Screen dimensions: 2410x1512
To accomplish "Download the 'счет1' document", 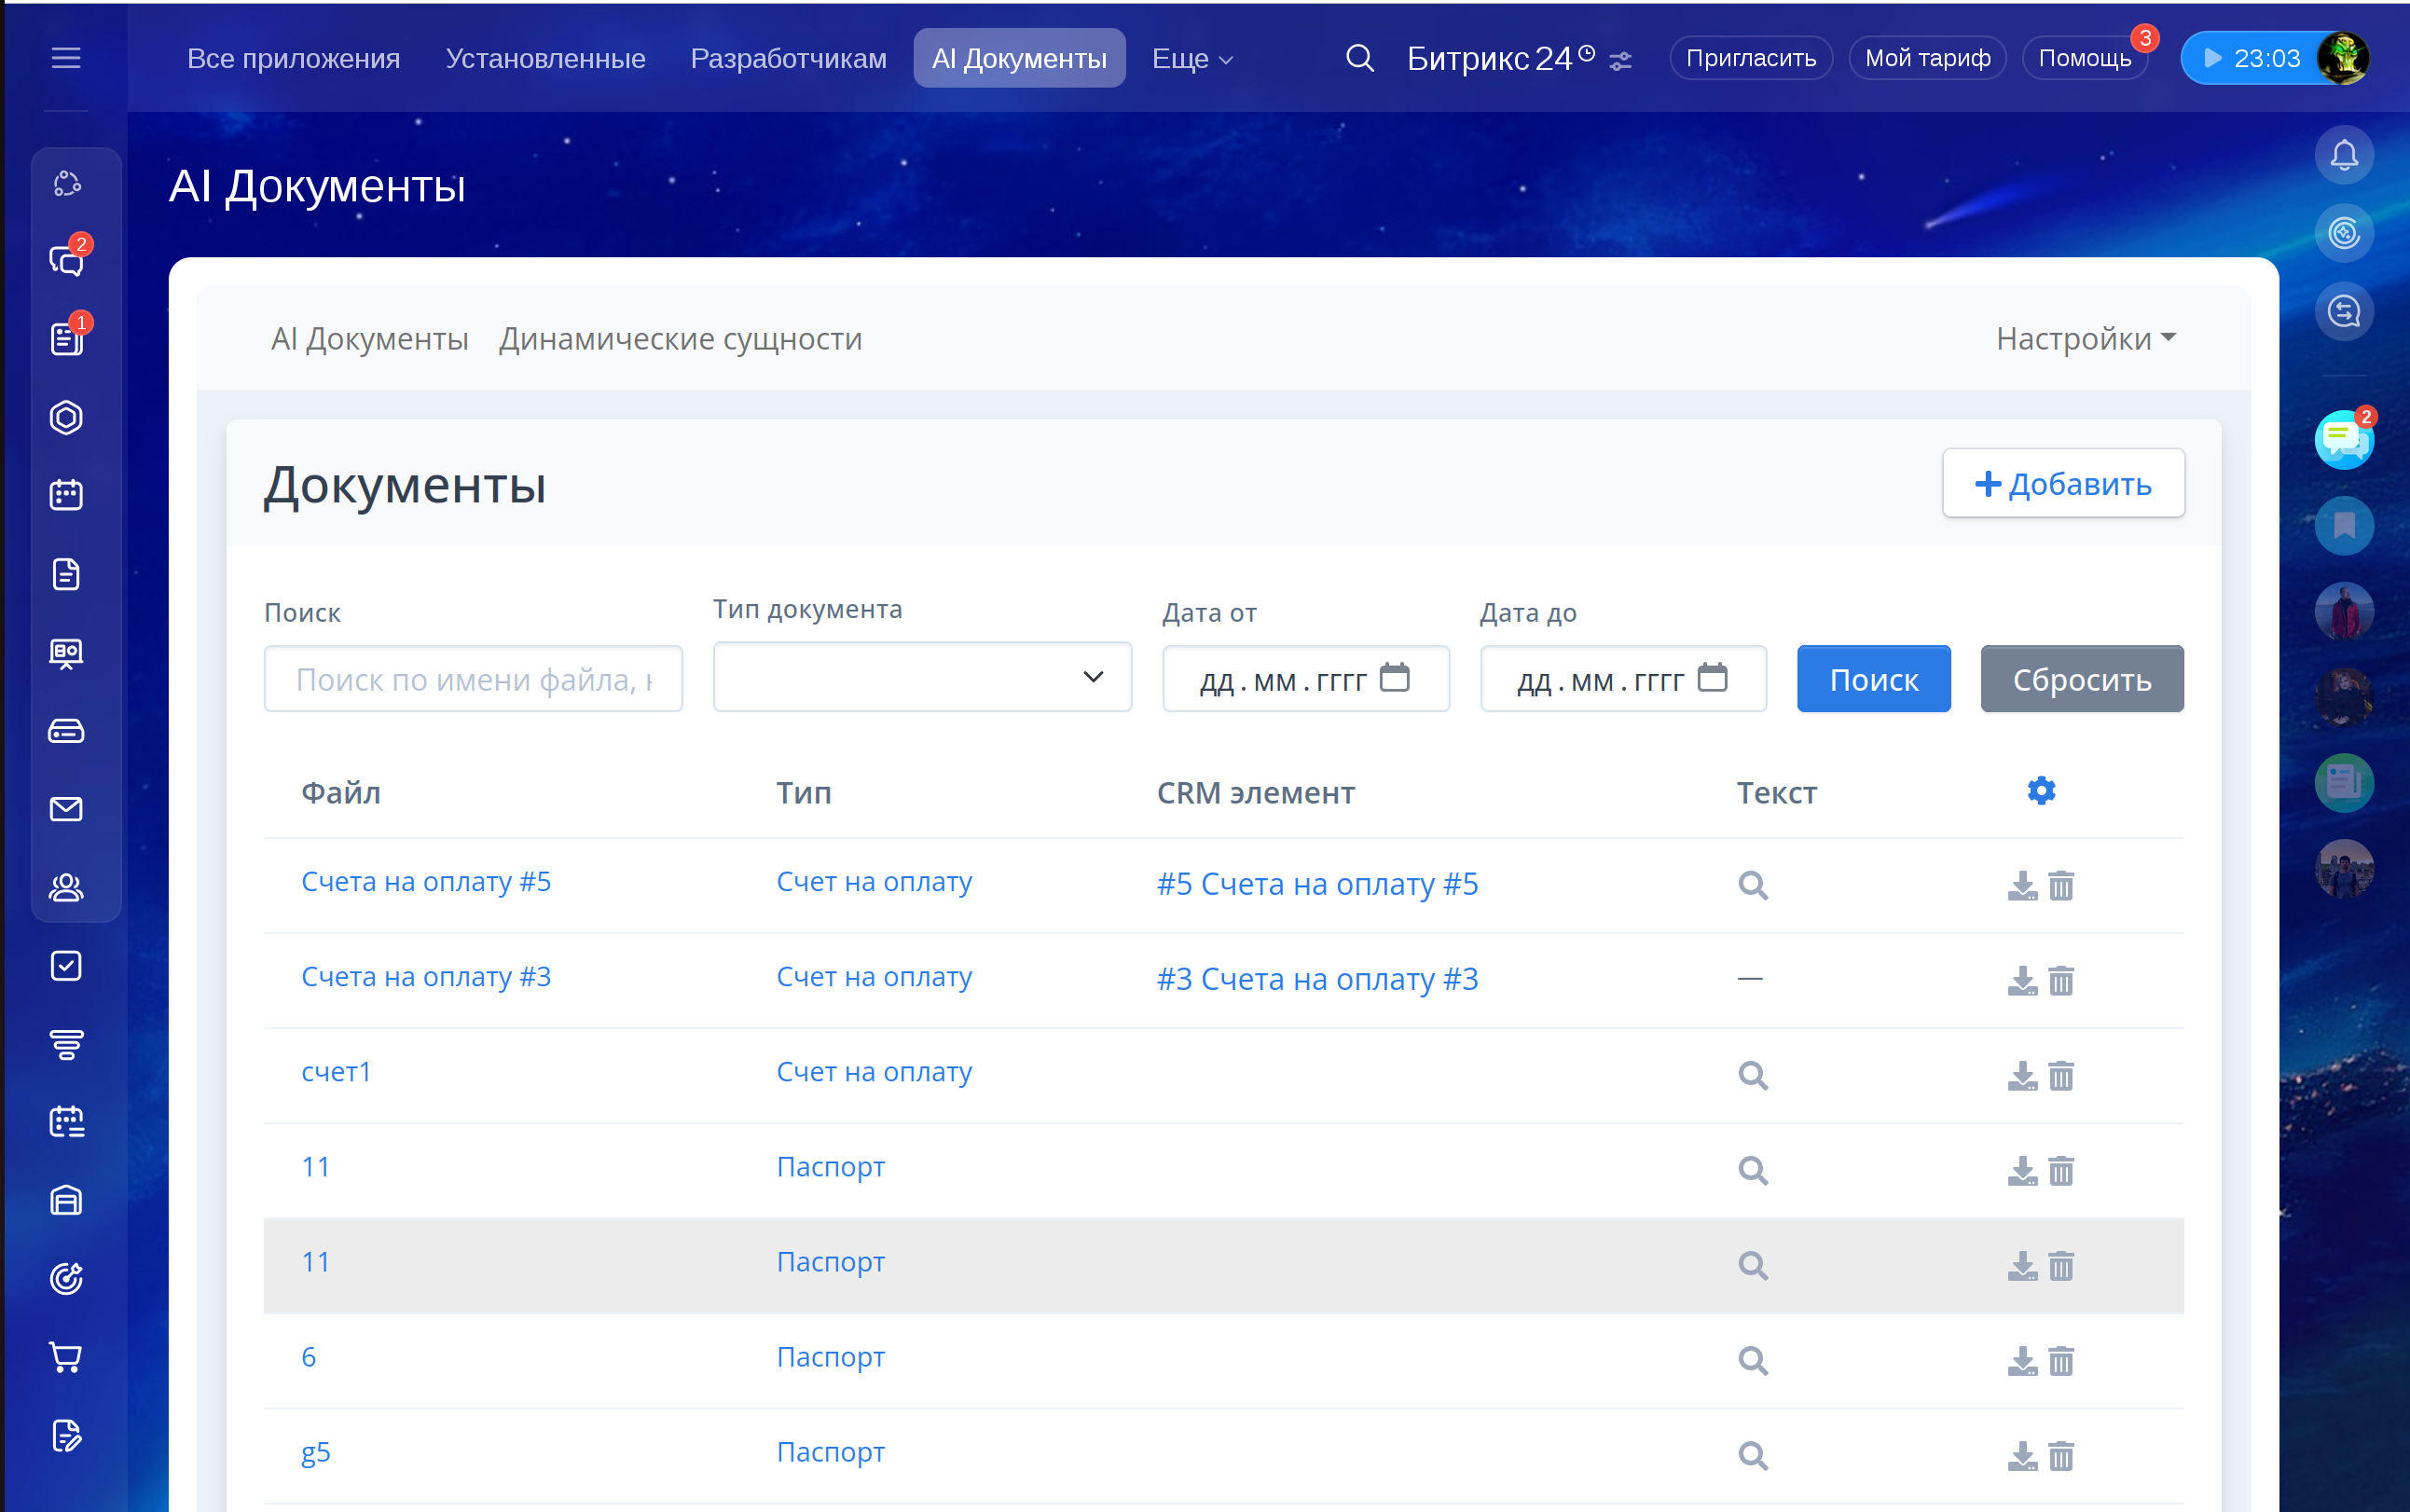I will [2021, 1076].
